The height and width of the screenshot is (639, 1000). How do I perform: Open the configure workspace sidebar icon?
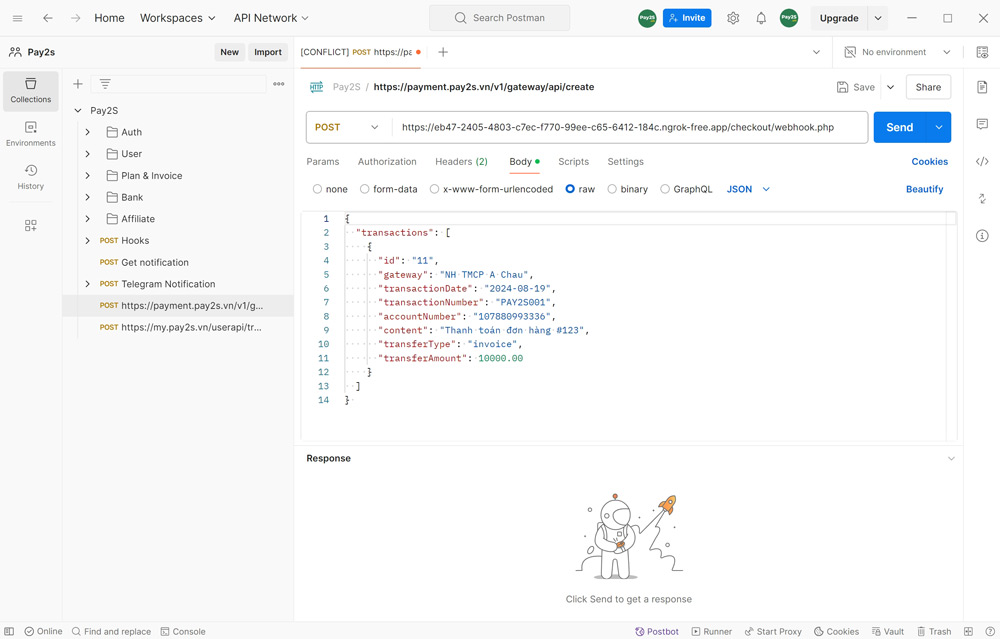[31, 225]
